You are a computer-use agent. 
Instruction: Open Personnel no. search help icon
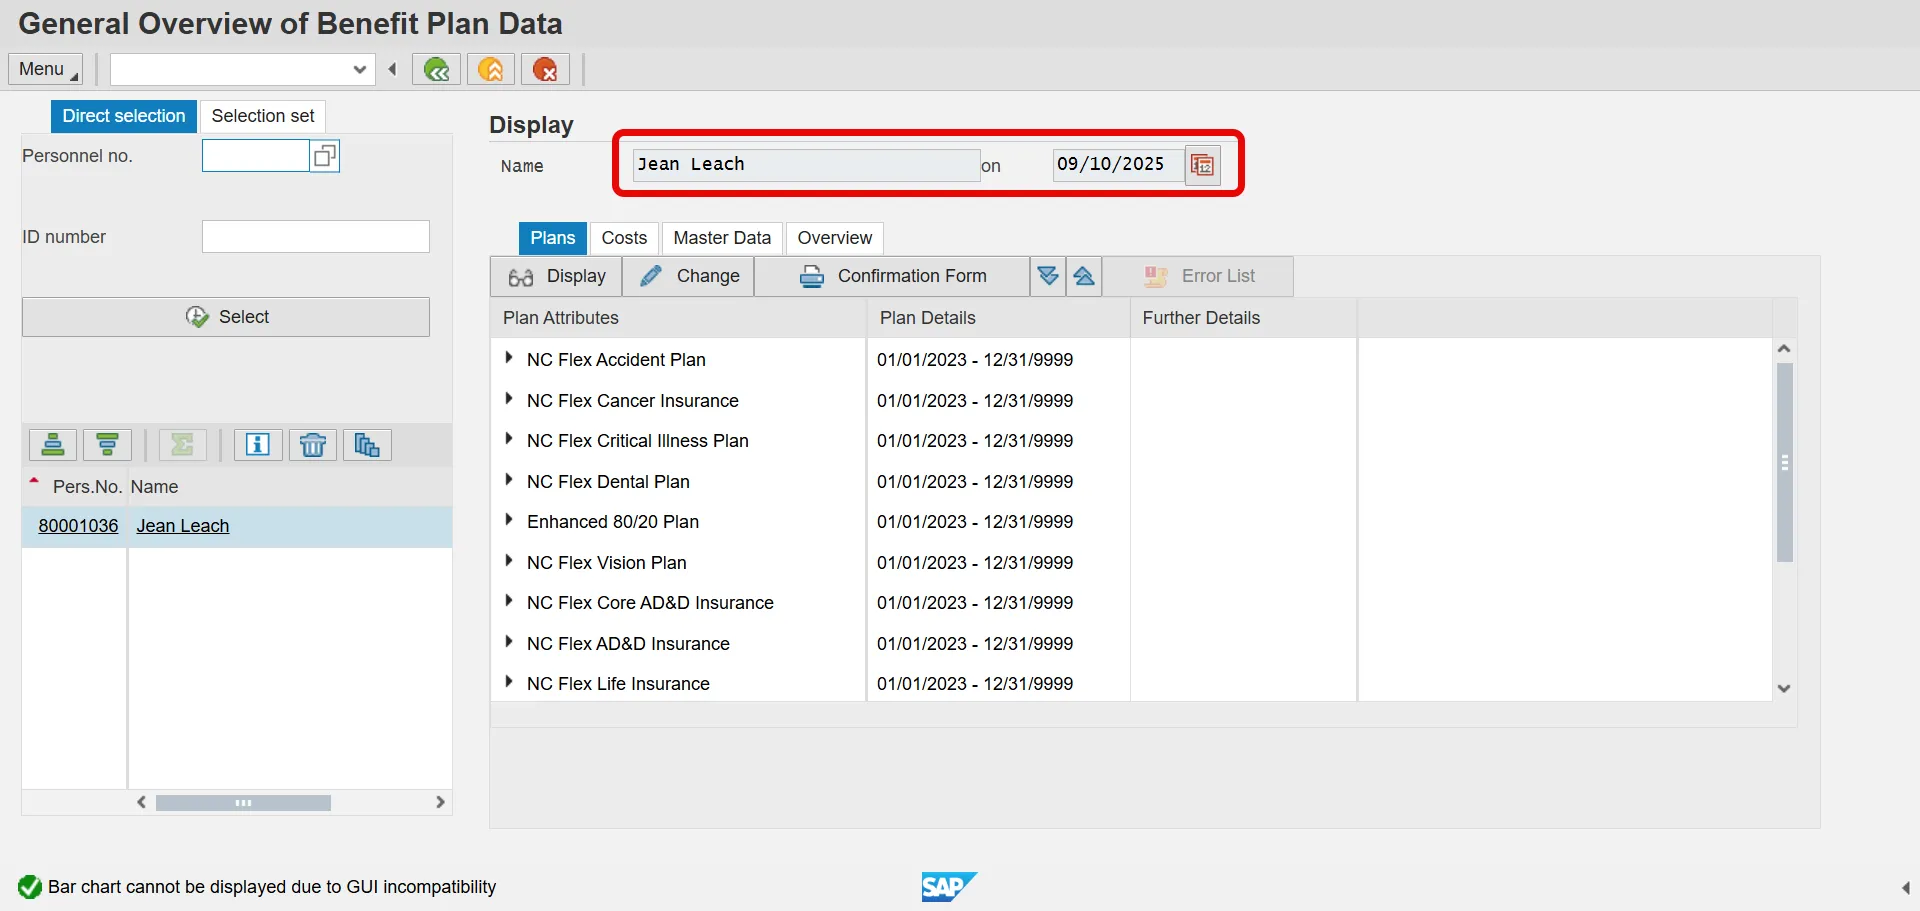(324, 156)
